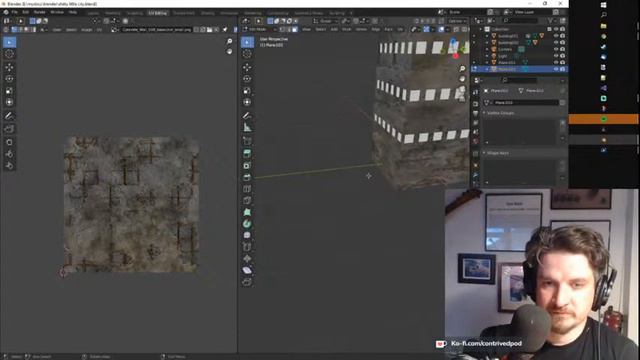Switch to the Modeling workspace tab

pyautogui.click(x=113, y=13)
